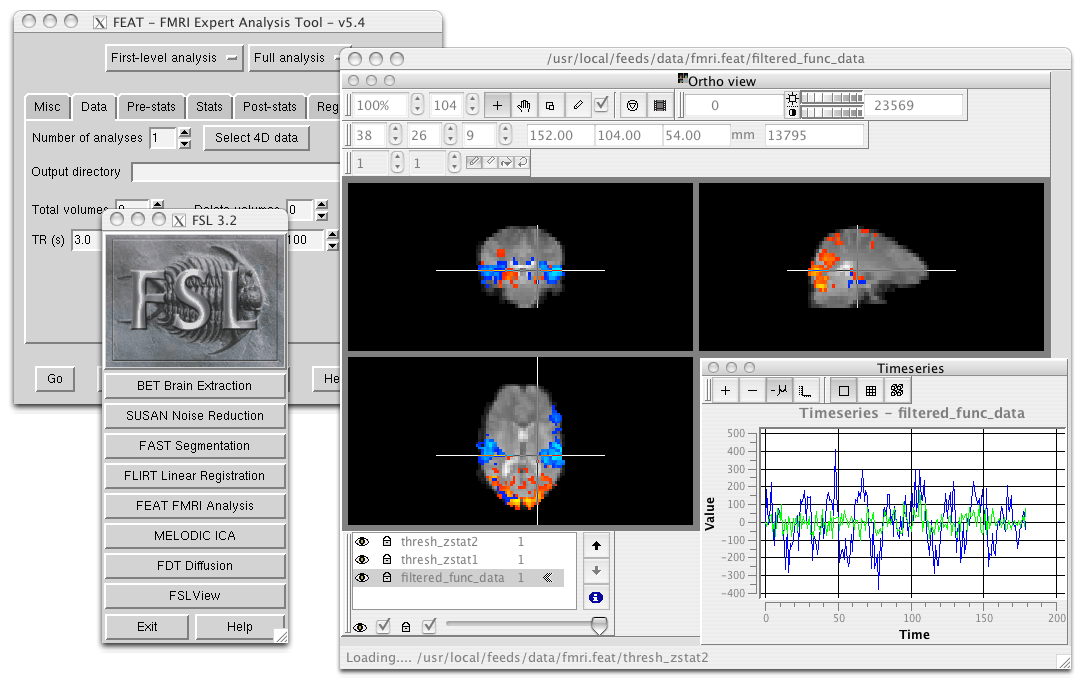
Task: Select the hand pan tool in Ortho view
Action: click(524, 105)
